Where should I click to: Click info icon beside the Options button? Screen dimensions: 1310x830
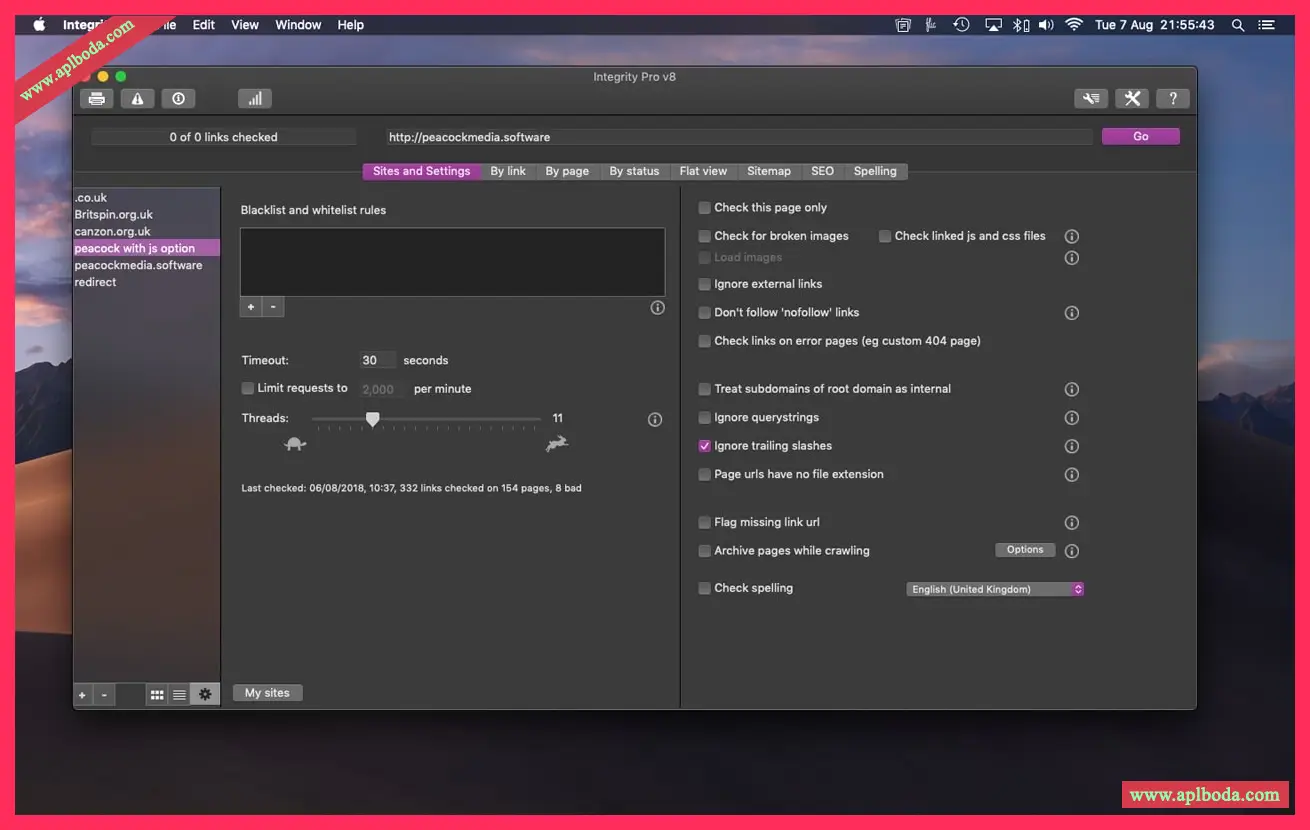(x=1072, y=551)
